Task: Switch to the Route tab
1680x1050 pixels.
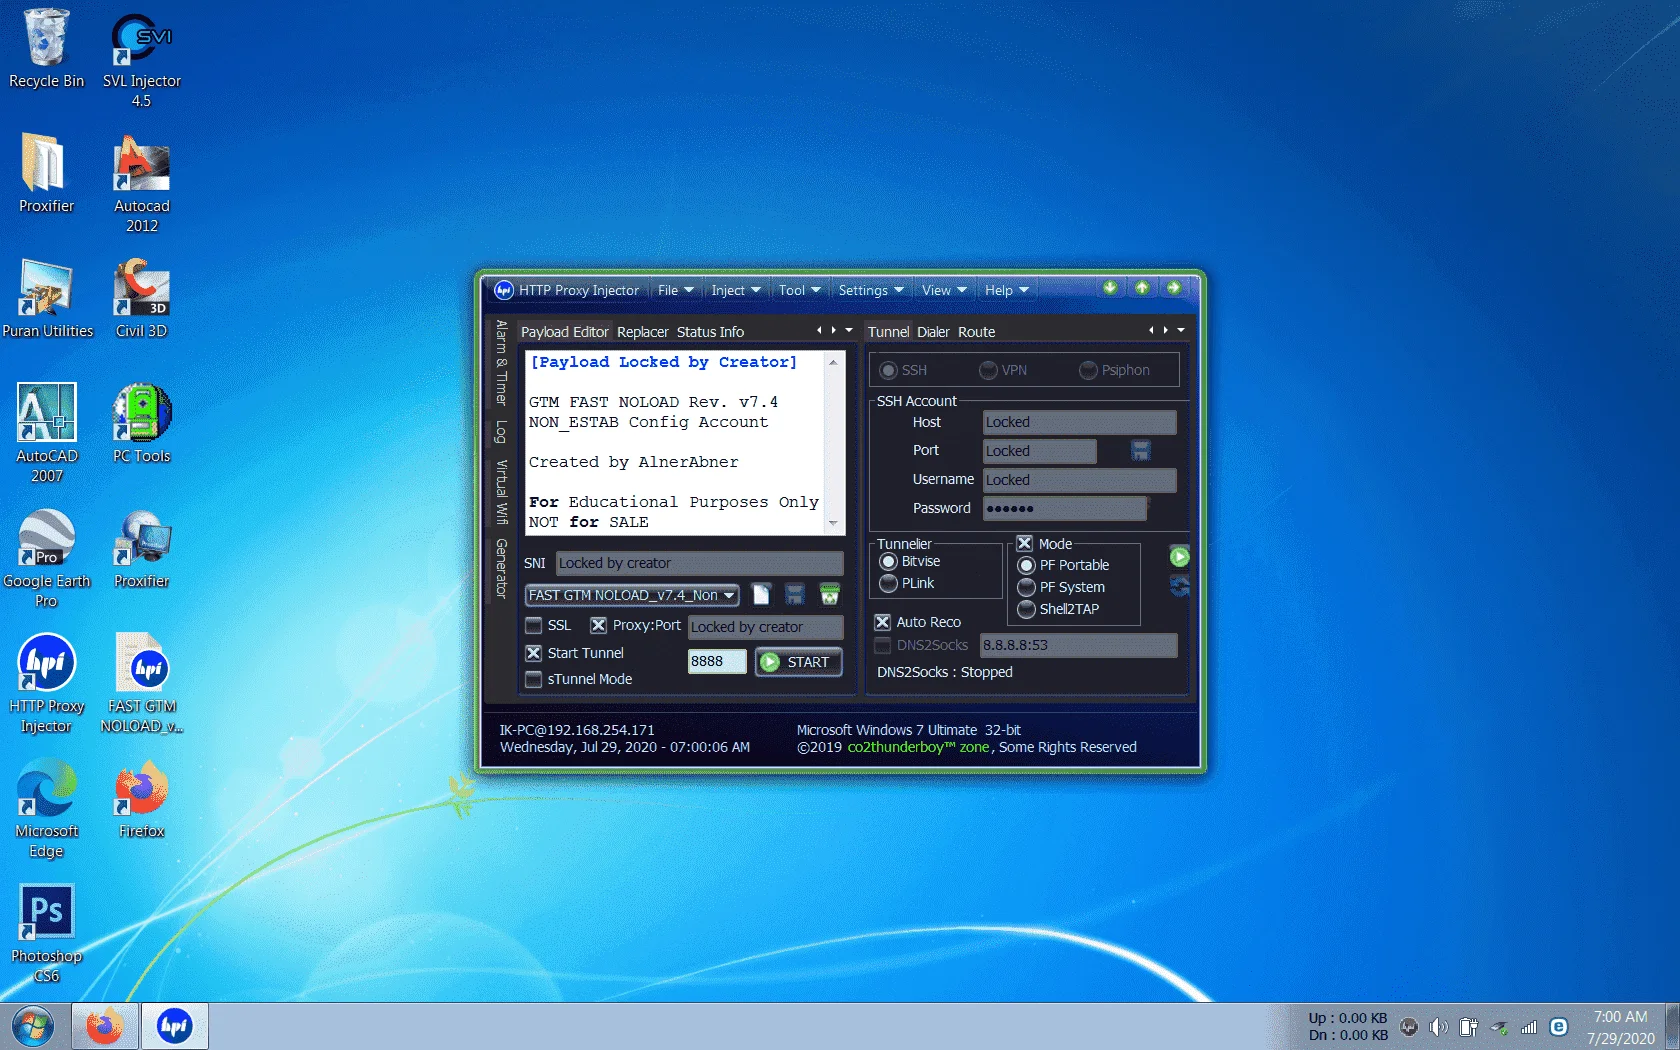Action: (x=976, y=332)
